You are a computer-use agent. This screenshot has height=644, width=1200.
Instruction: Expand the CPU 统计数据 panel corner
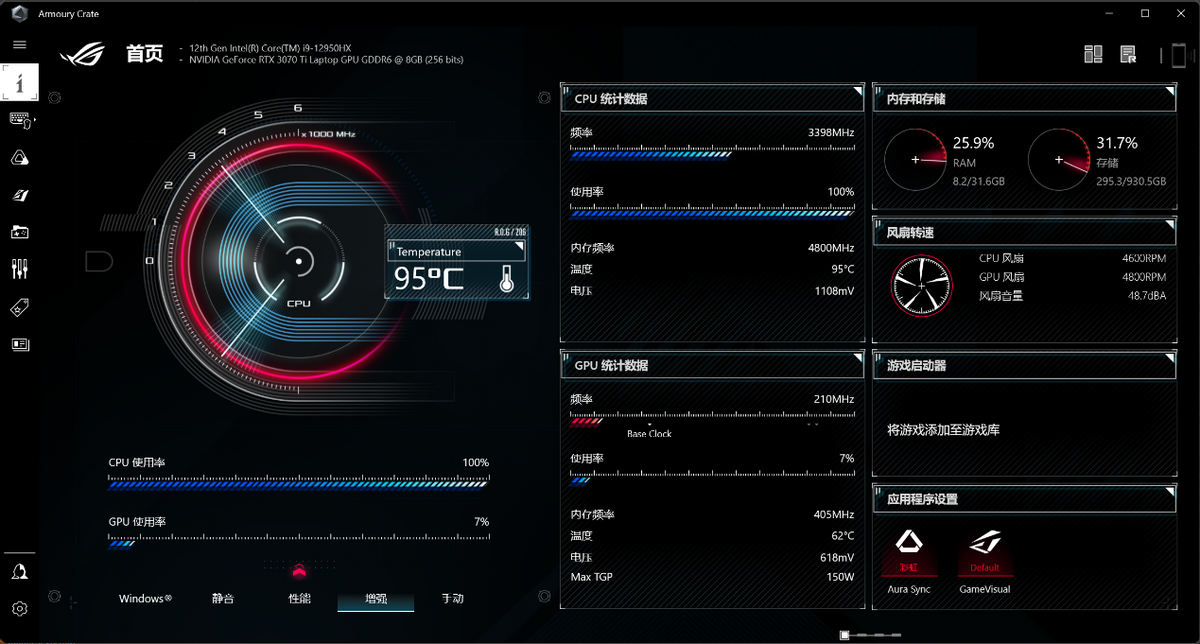click(857, 92)
